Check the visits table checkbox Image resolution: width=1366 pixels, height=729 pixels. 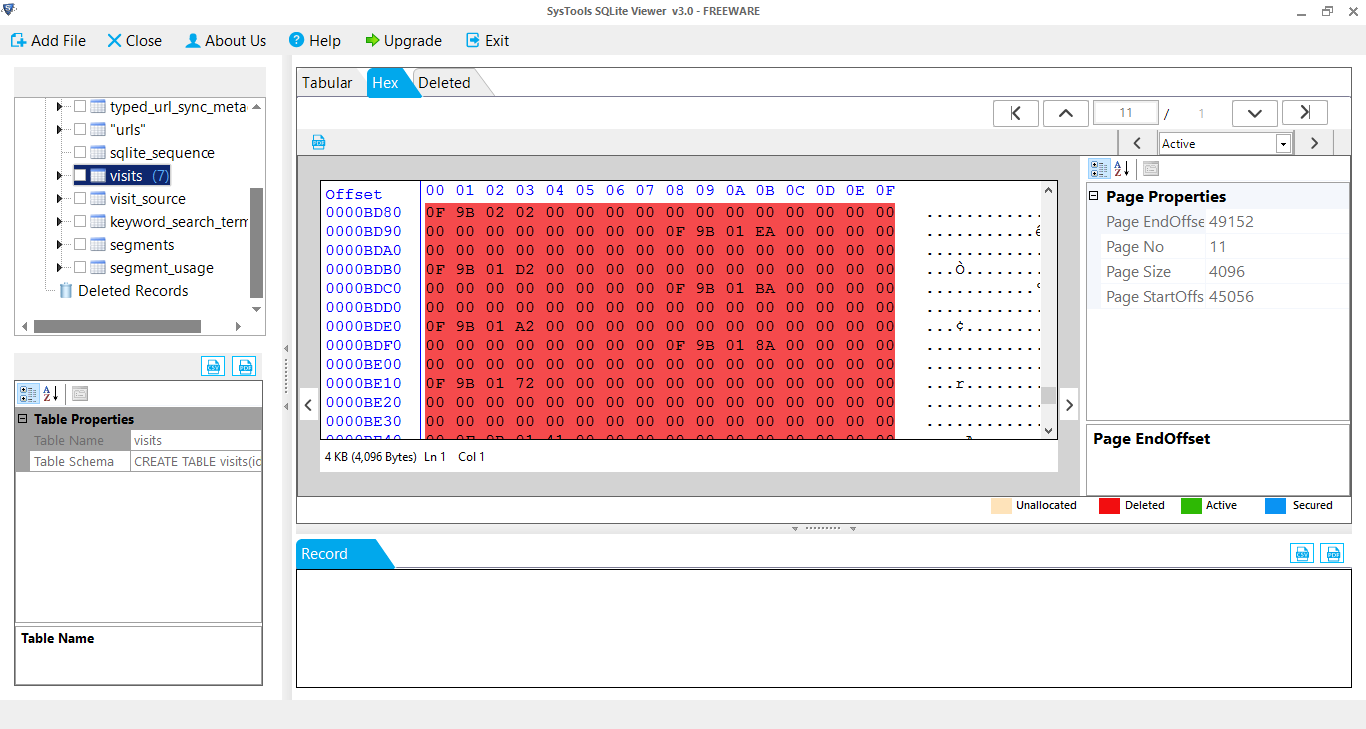(80, 176)
